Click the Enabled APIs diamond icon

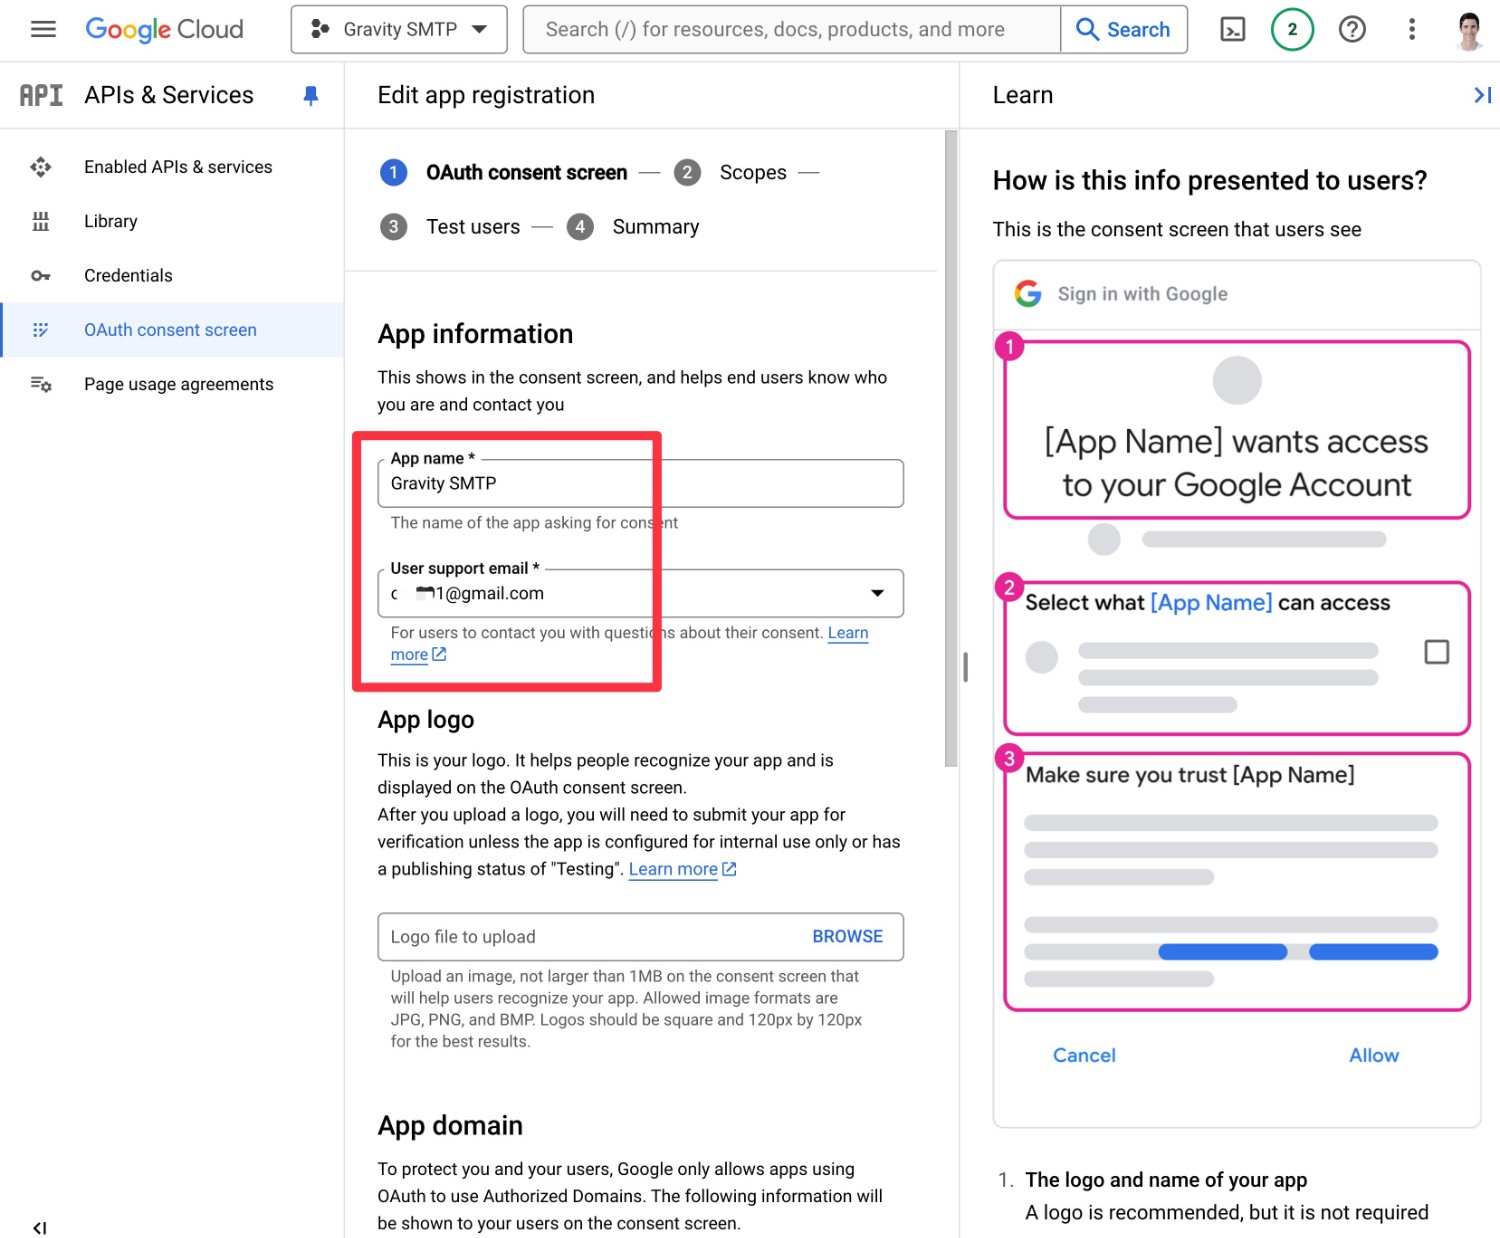[x=41, y=167]
